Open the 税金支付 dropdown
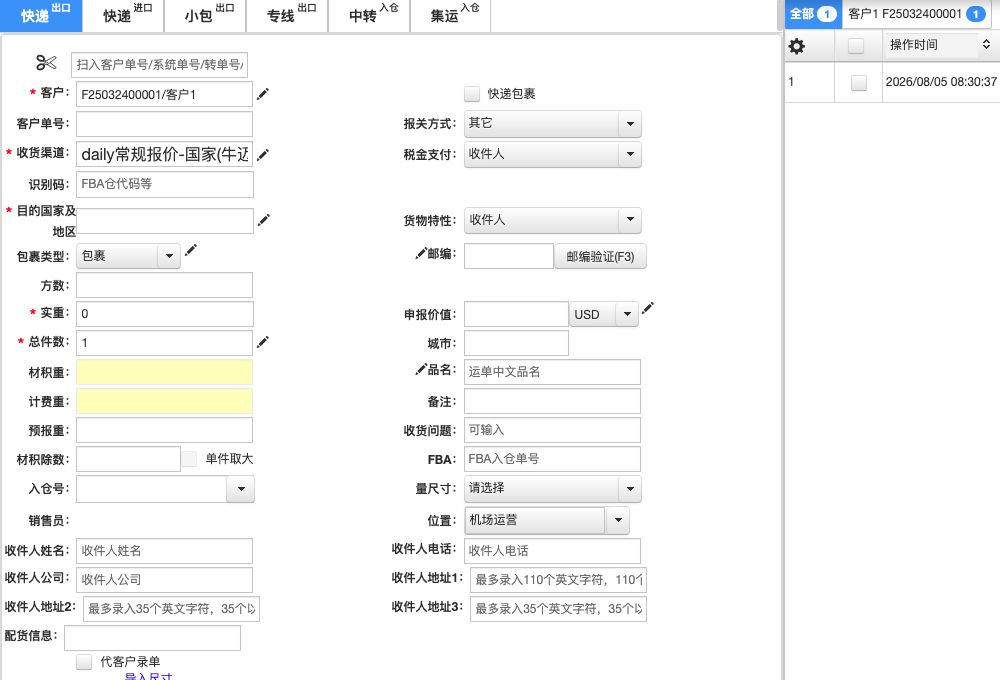Image resolution: width=1000 pixels, height=680 pixels. (x=552, y=154)
